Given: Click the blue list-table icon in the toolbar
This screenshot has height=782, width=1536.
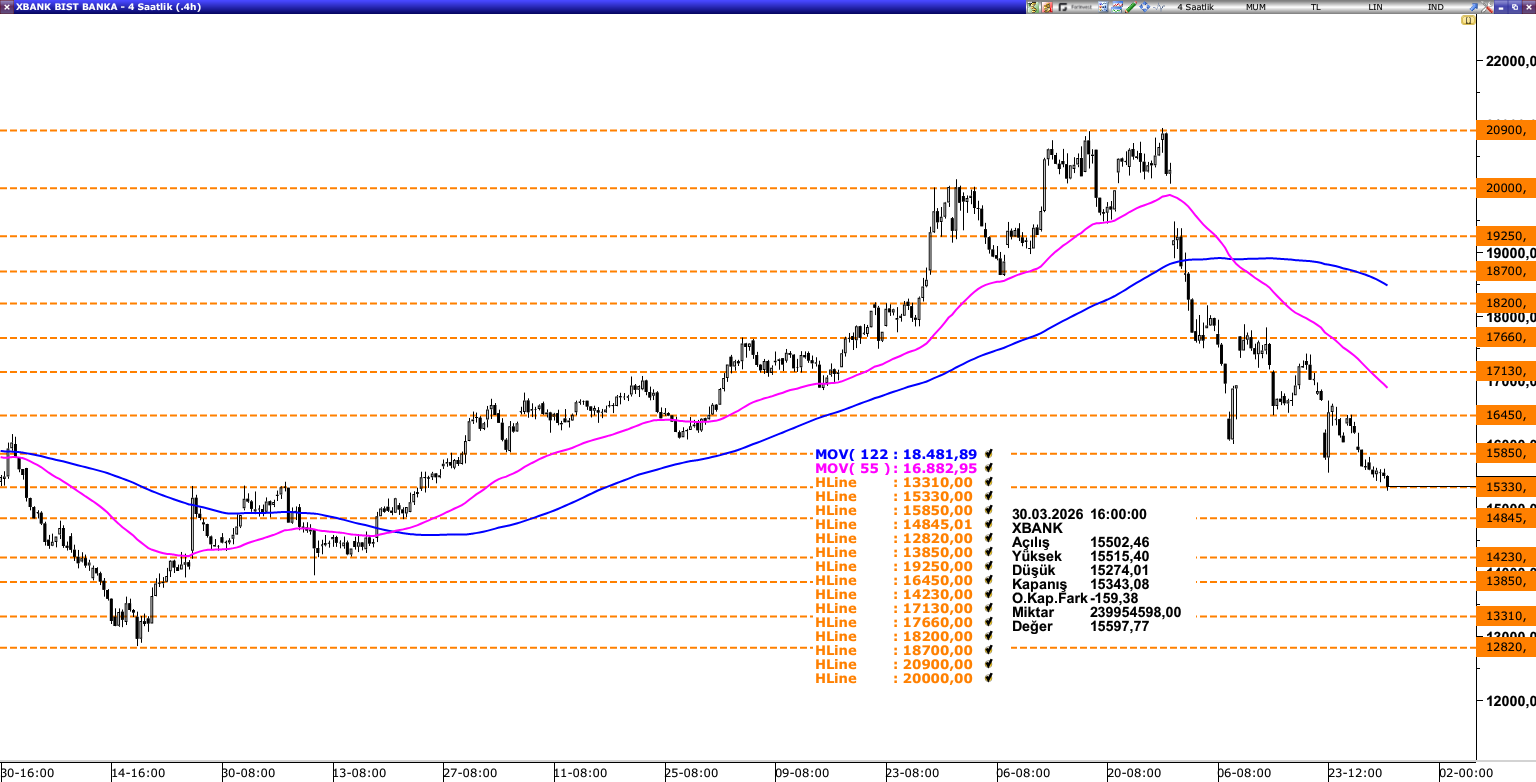Looking at the screenshot, I should (1103, 7).
